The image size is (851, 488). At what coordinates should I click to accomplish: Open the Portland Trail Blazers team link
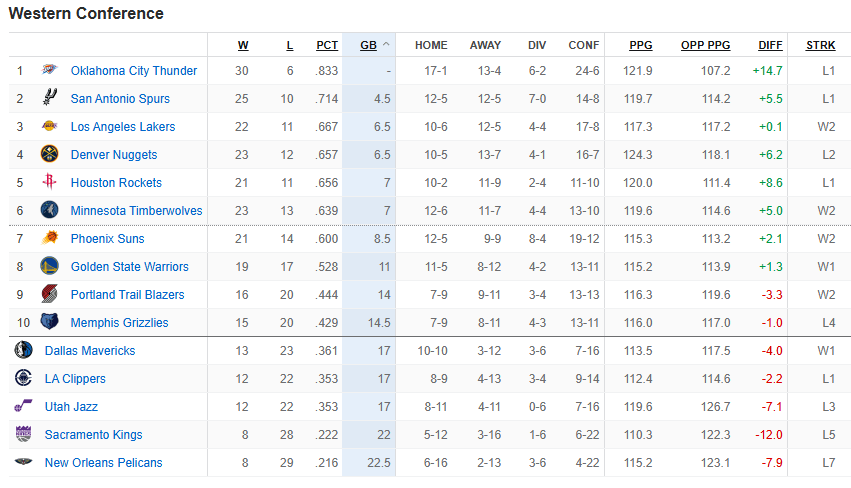click(128, 294)
